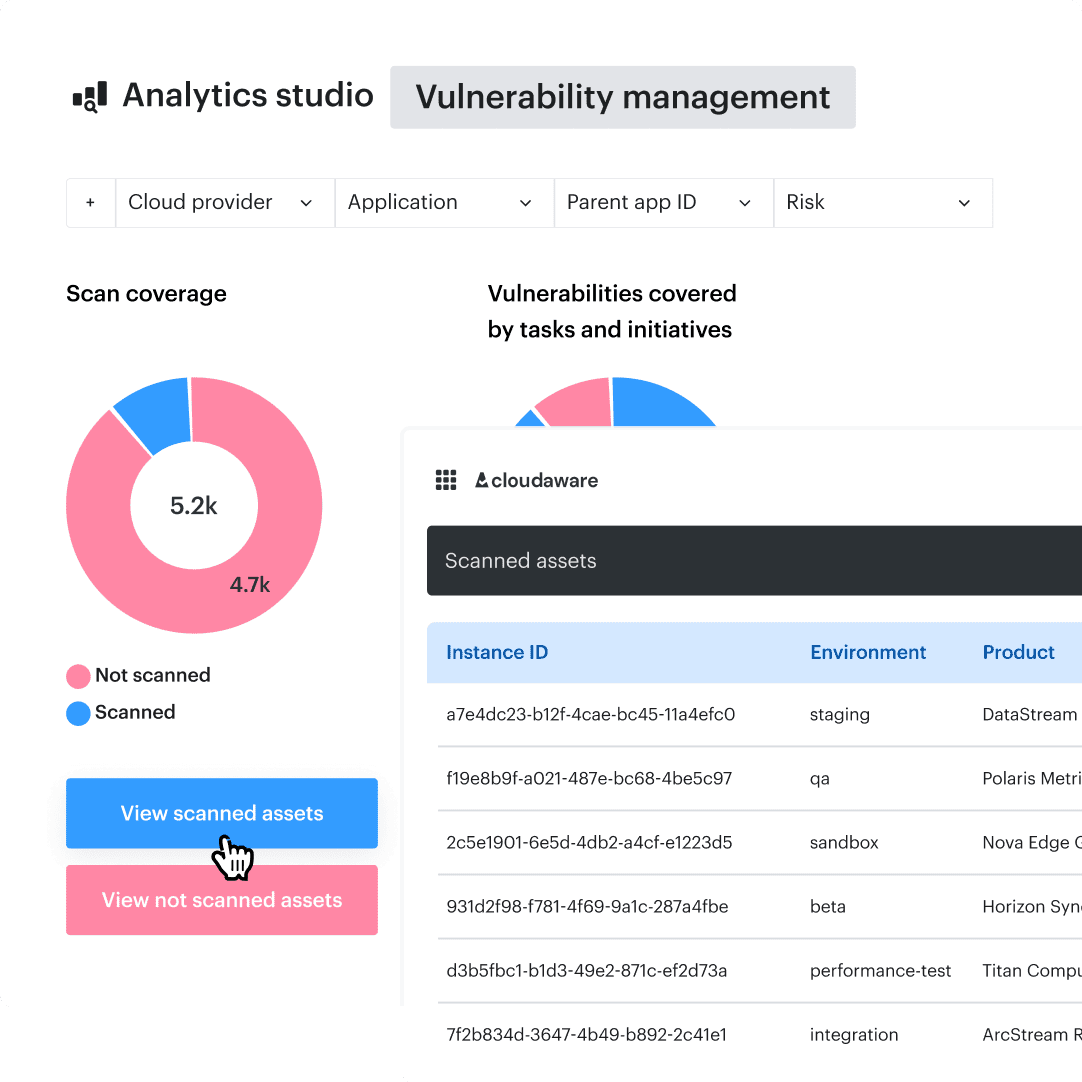Select instance 931d2f98-f781-4f69-9a1c-287a4fbe

pyautogui.click(x=587, y=906)
